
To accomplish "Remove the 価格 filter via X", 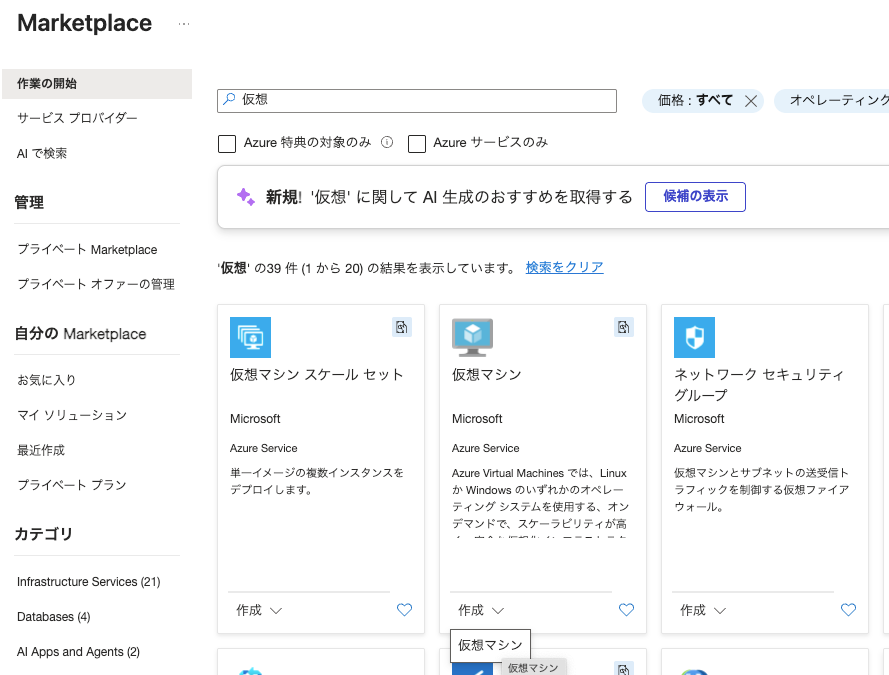I will (751, 101).
